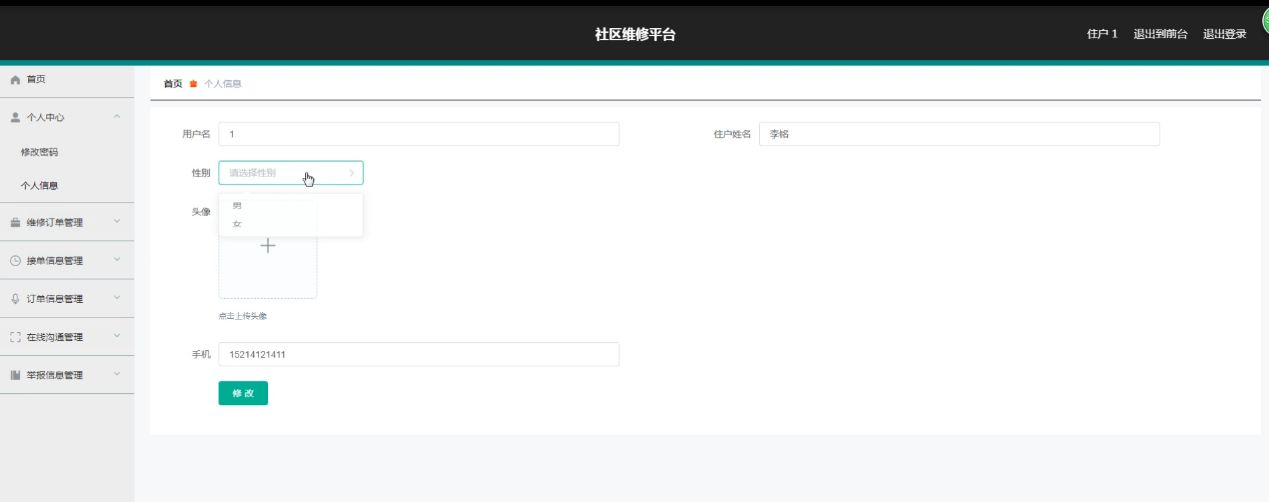Click the home icon beside 首页 in sidebar
1269x502 pixels.
click(15, 79)
